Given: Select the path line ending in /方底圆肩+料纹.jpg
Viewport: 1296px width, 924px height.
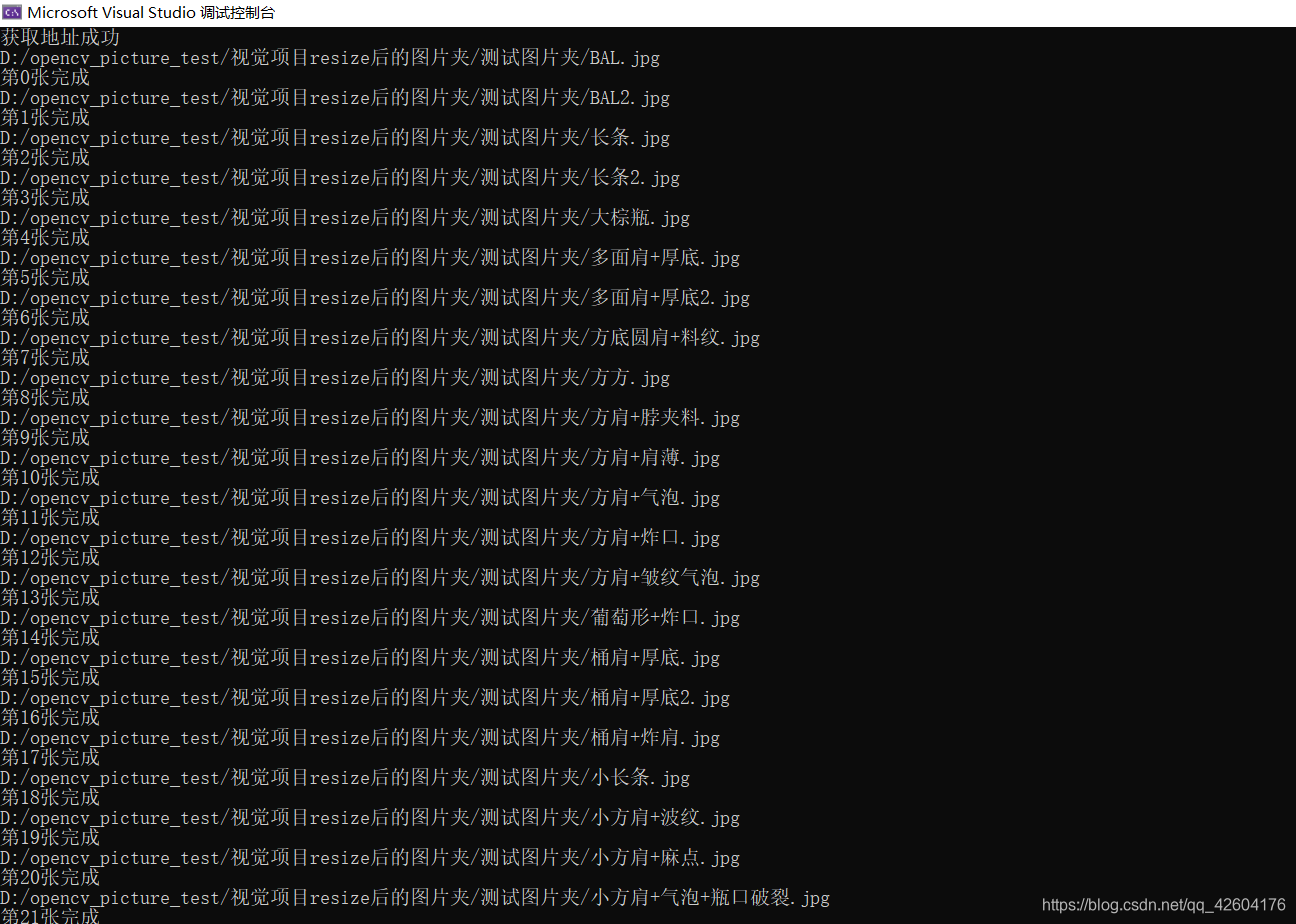Looking at the screenshot, I should click(x=380, y=338).
